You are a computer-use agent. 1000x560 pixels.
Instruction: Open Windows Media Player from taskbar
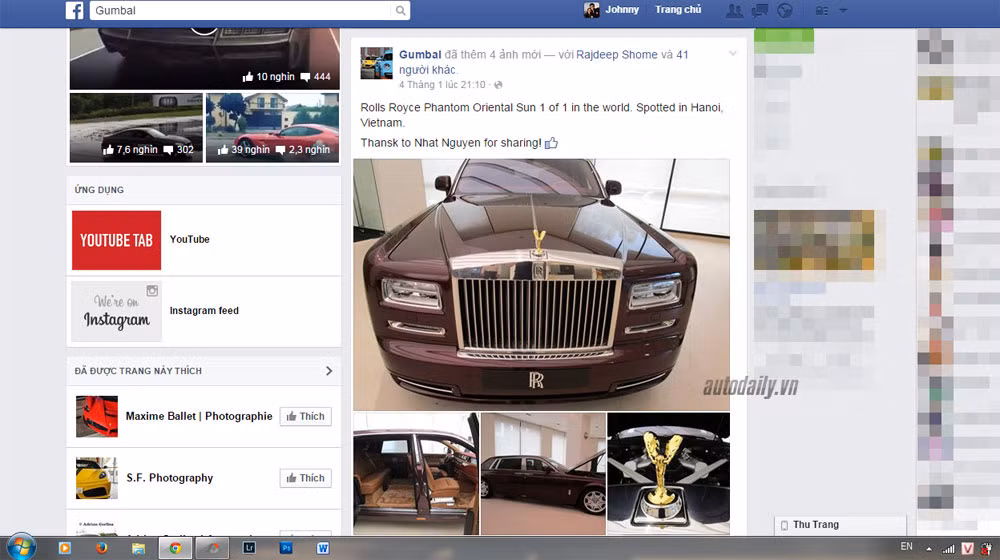[64, 548]
